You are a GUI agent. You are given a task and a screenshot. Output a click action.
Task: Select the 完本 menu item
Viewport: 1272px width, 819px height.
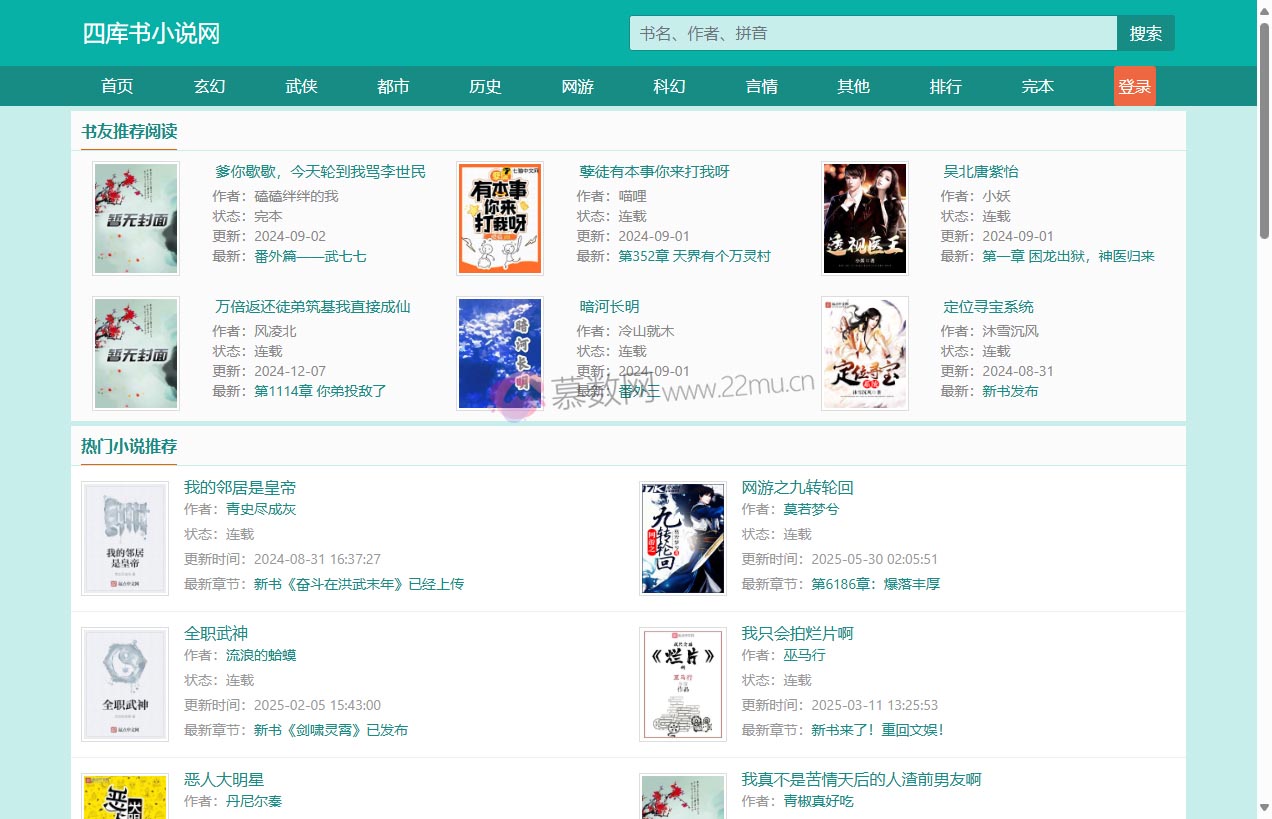click(x=1037, y=86)
